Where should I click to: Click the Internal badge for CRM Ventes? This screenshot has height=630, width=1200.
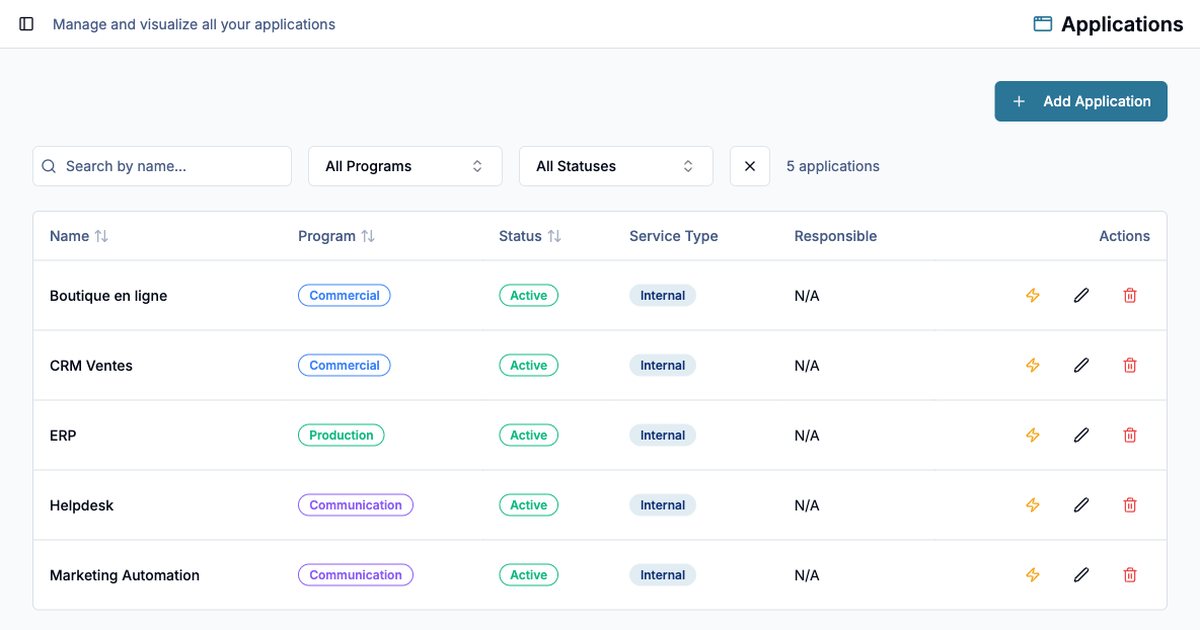(663, 365)
